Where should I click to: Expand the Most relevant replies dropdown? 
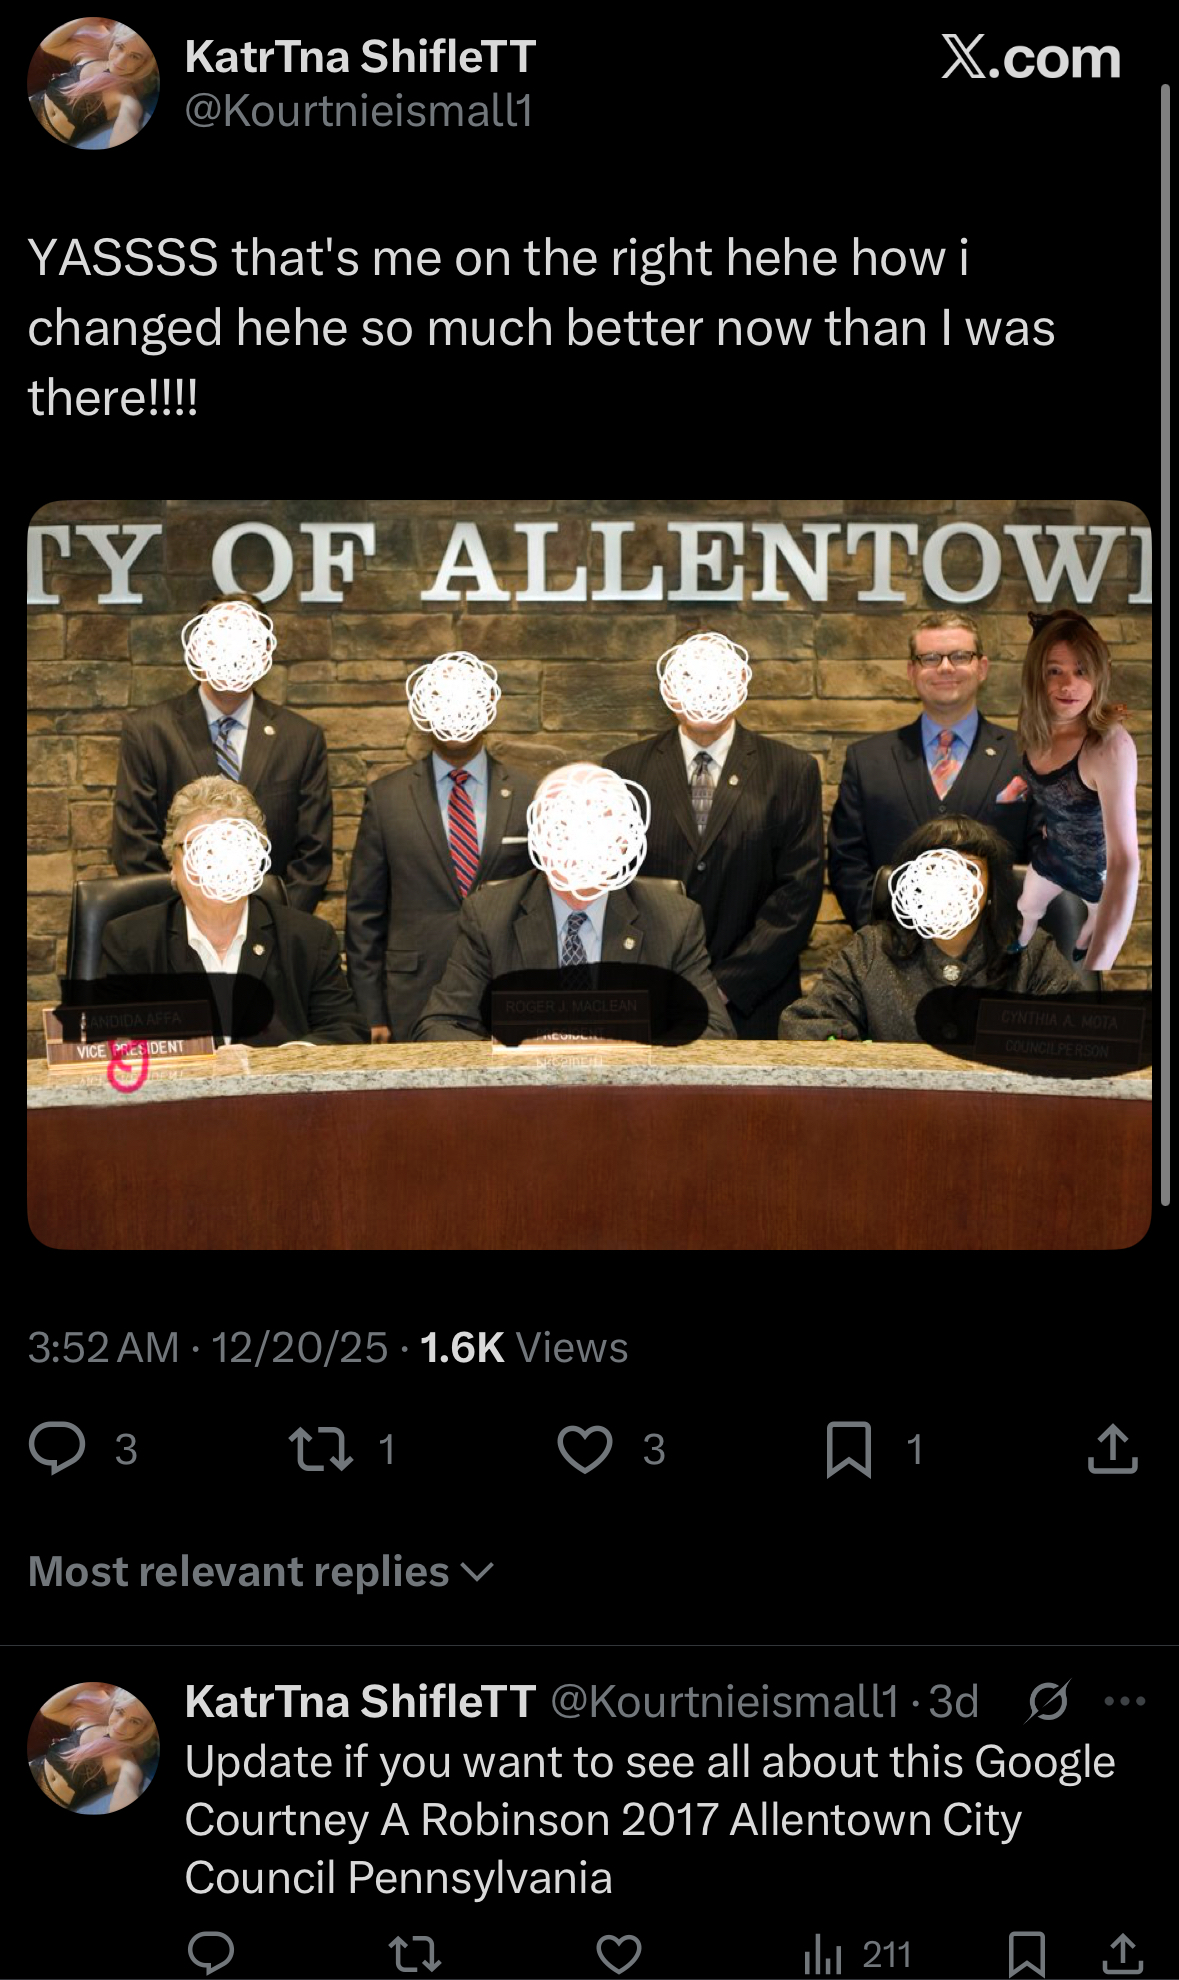261,1571
